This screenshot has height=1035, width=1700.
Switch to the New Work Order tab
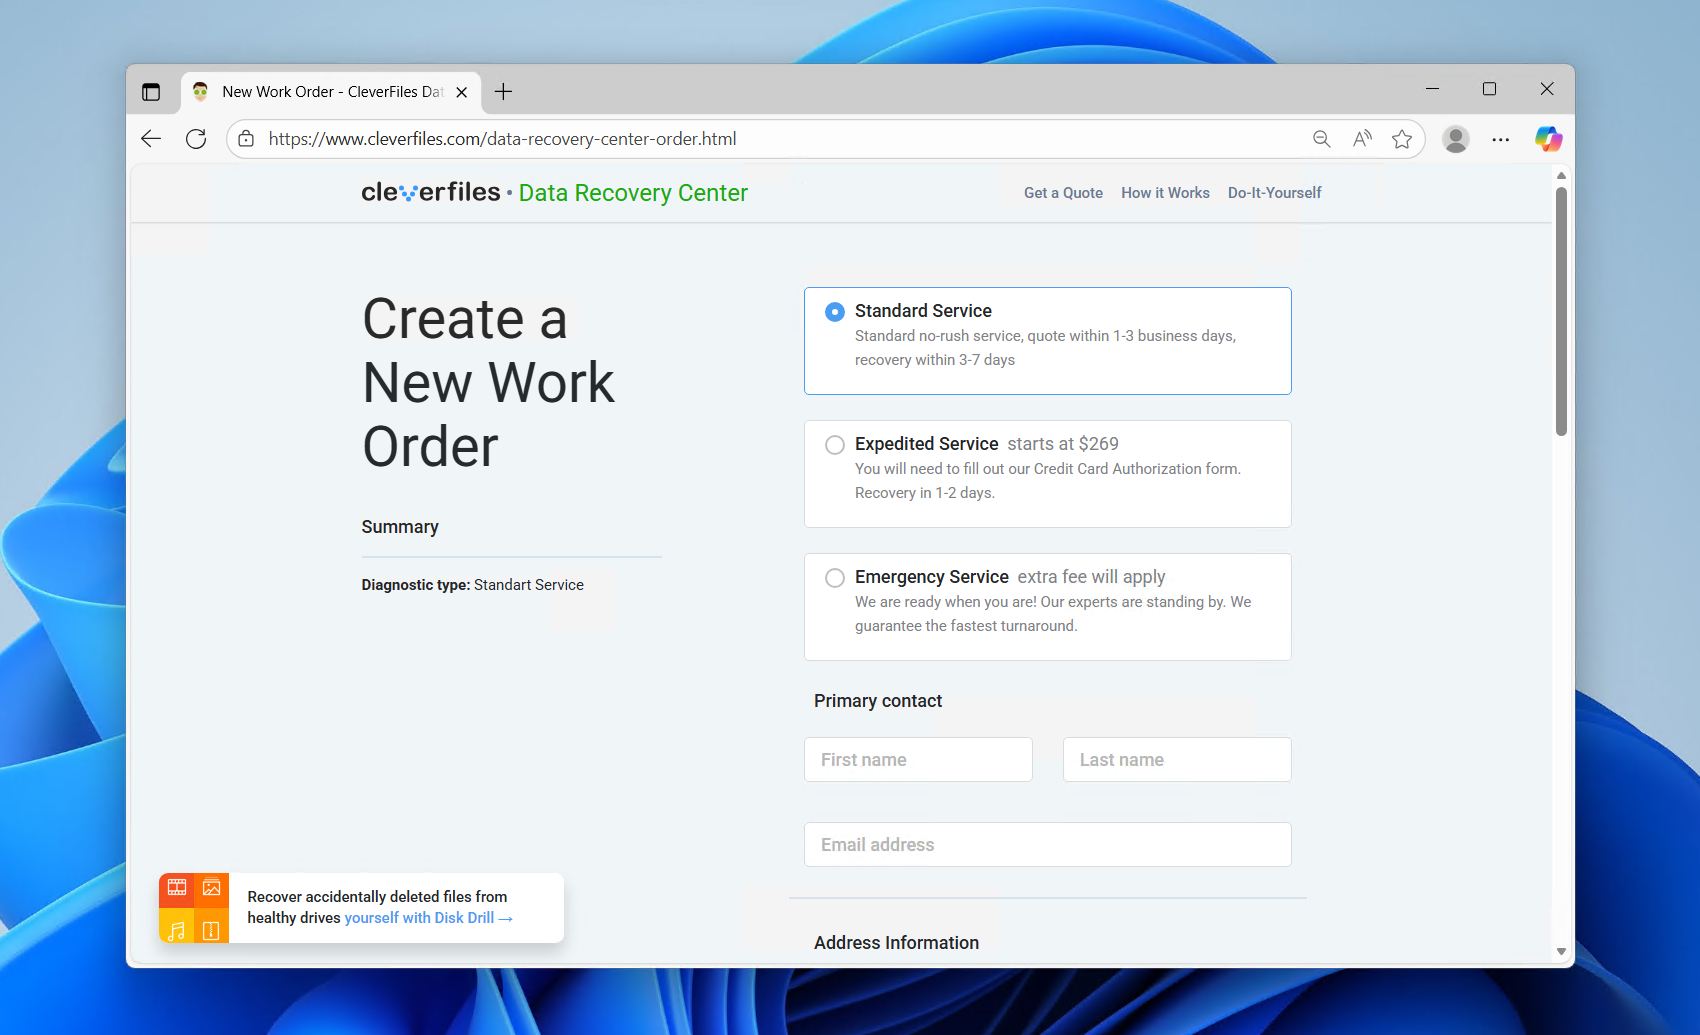point(330,91)
